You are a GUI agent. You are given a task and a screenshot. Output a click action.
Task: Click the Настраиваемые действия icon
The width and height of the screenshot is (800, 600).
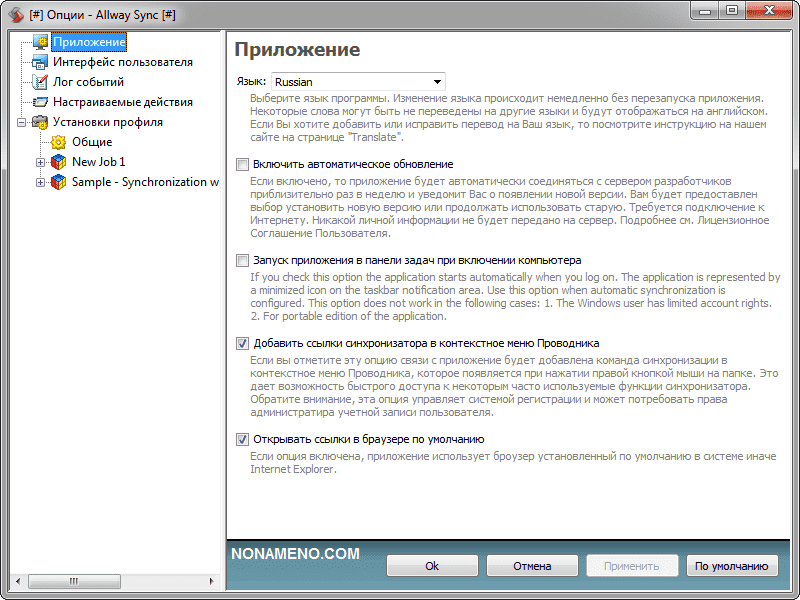pyautogui.click(x=40, y=102)
